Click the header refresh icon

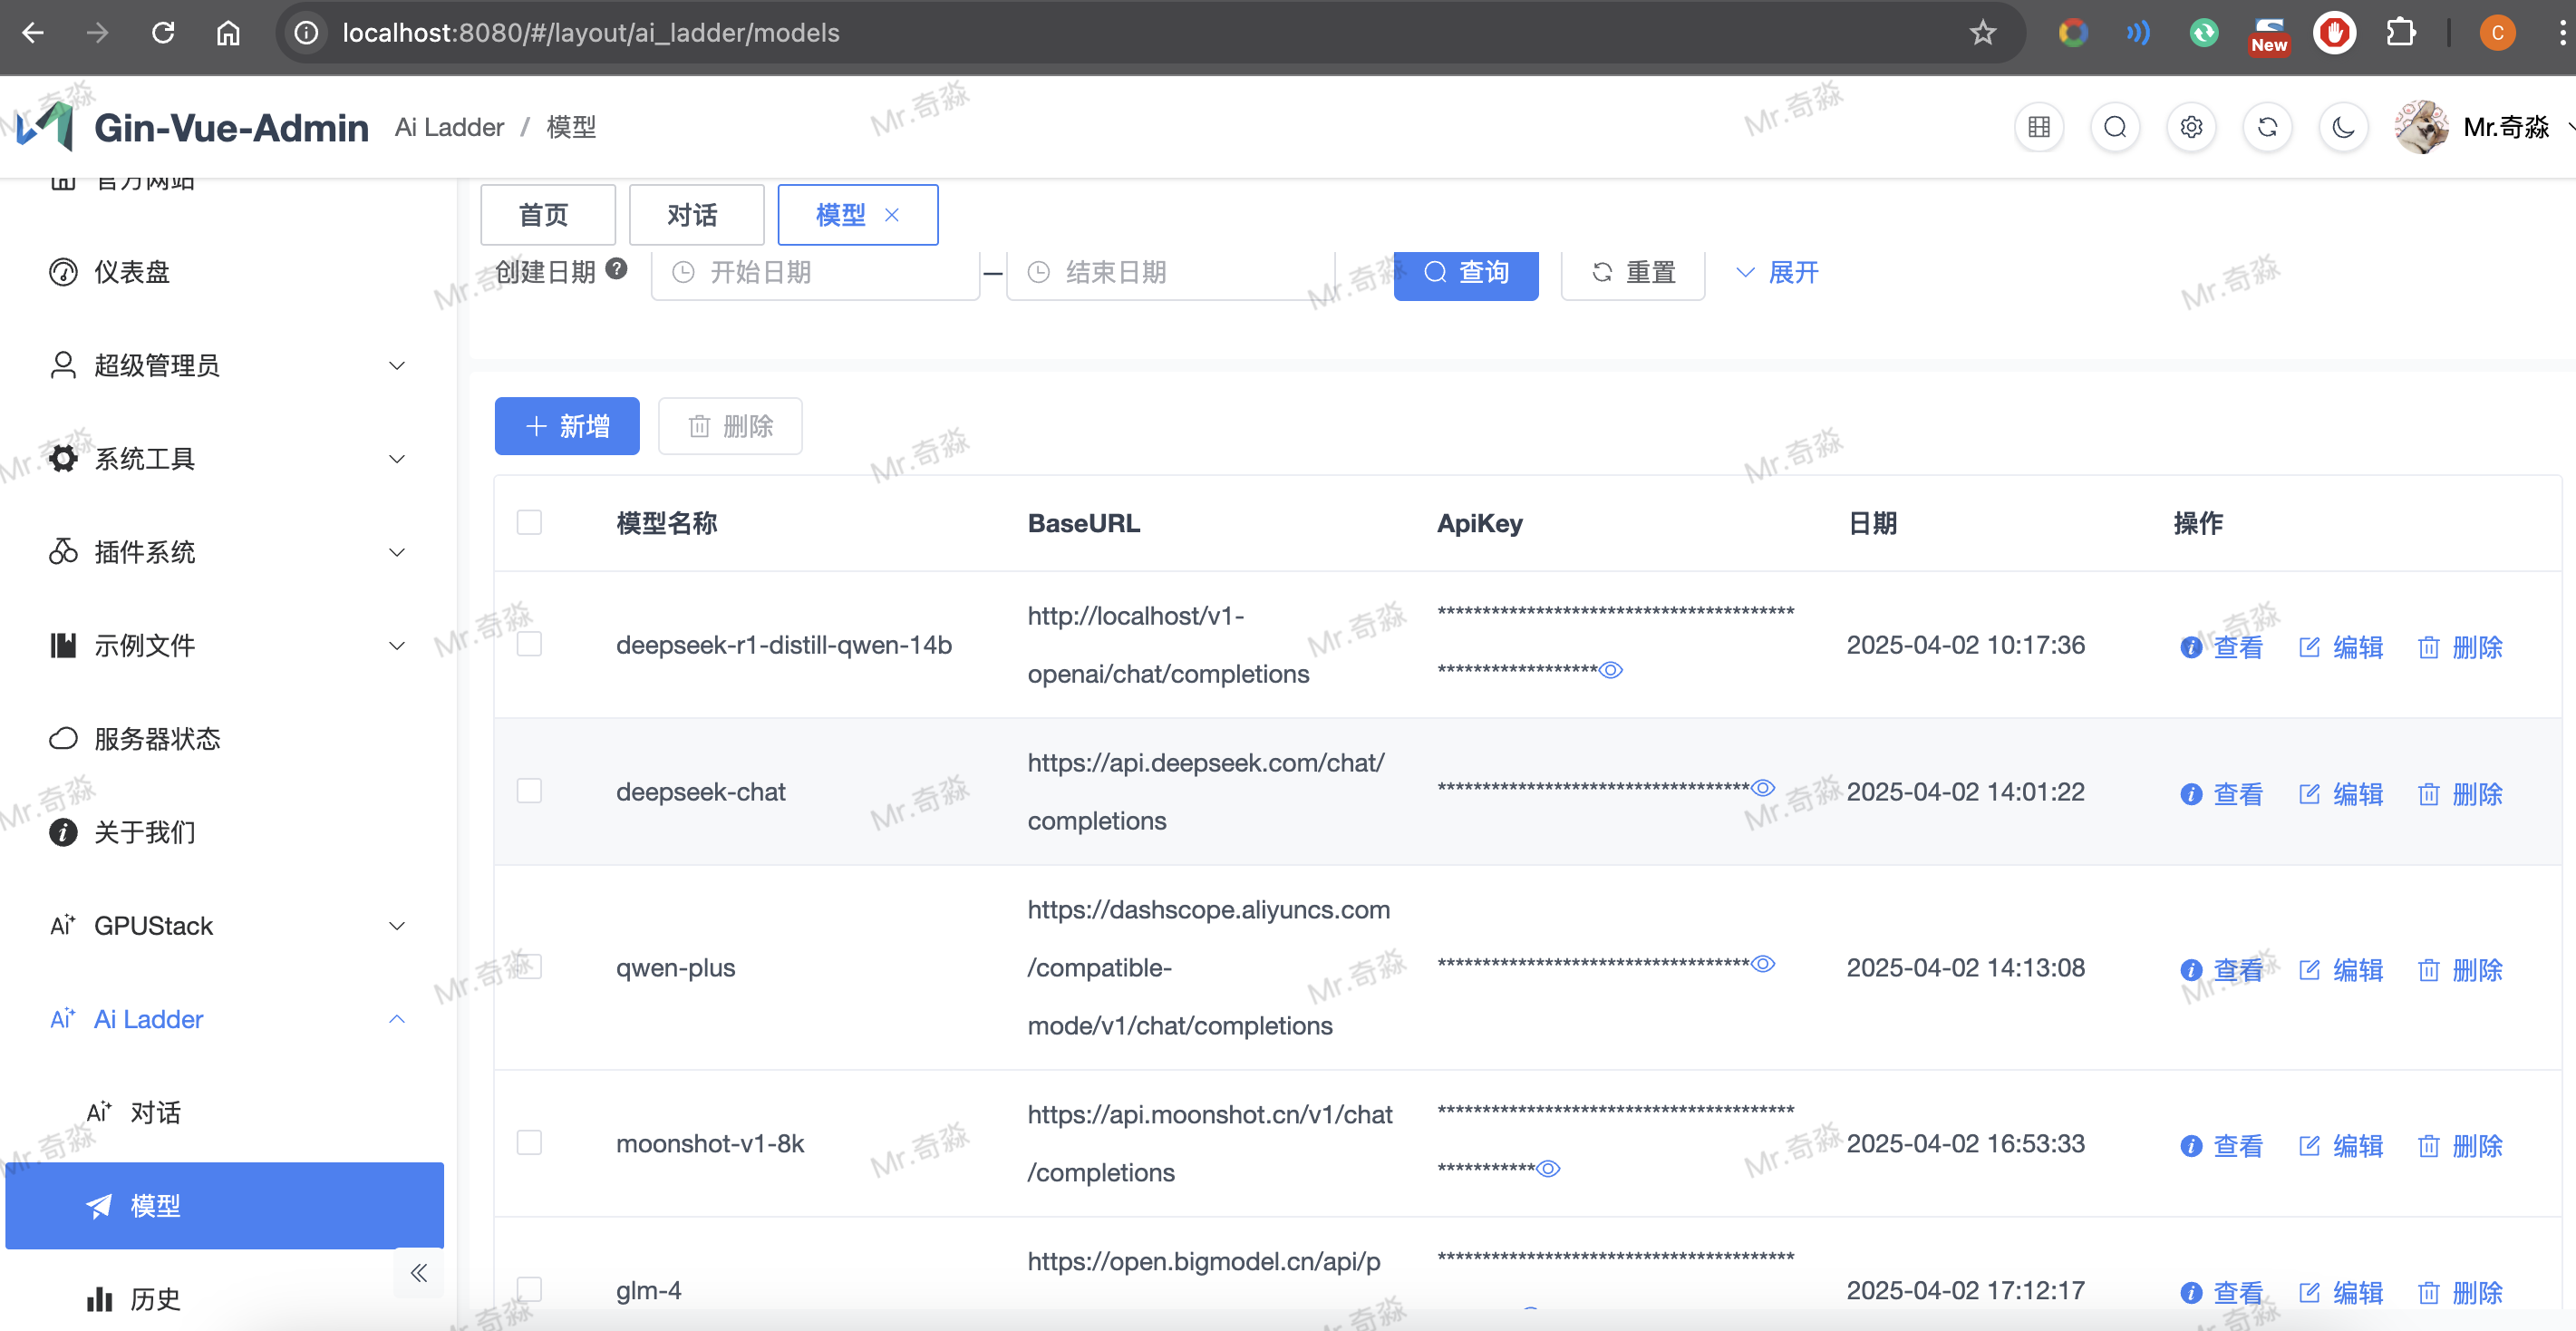coord(2267,128)
